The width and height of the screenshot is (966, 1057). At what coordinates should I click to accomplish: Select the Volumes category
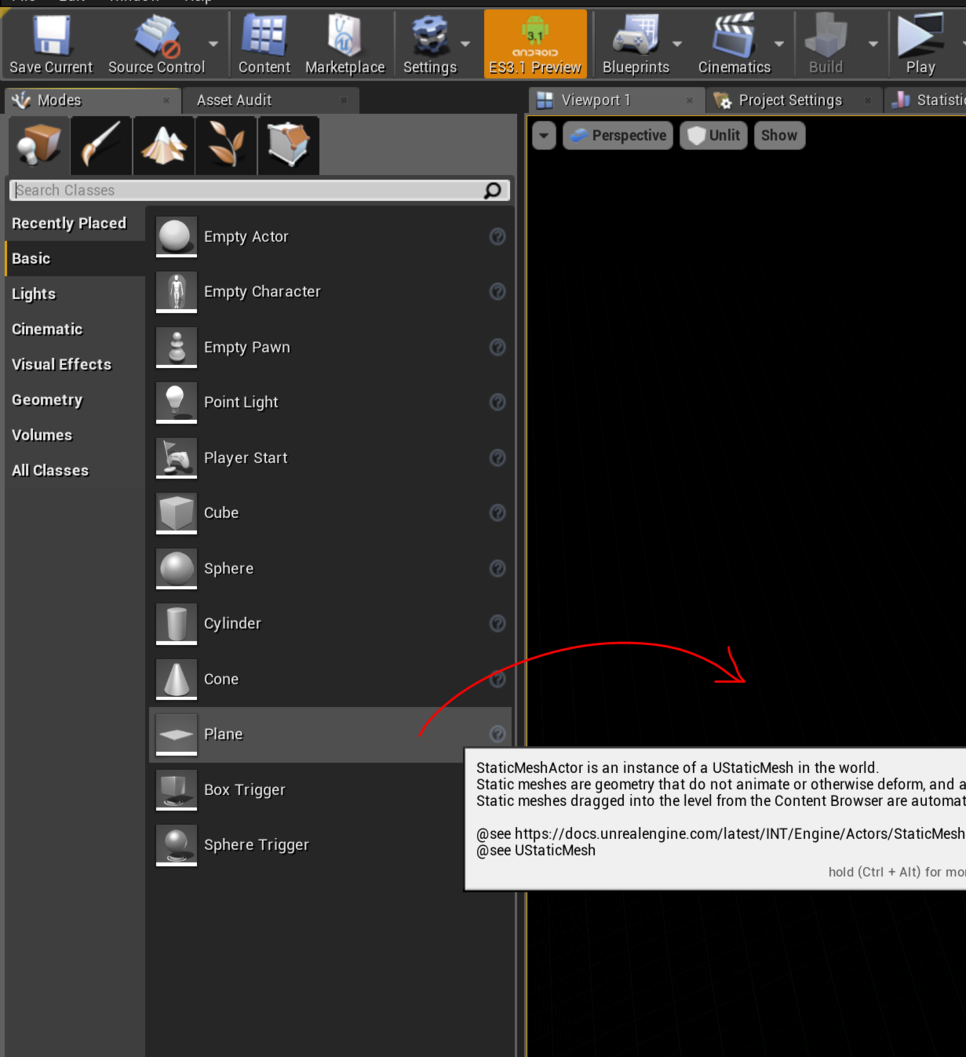coord(75,435)
